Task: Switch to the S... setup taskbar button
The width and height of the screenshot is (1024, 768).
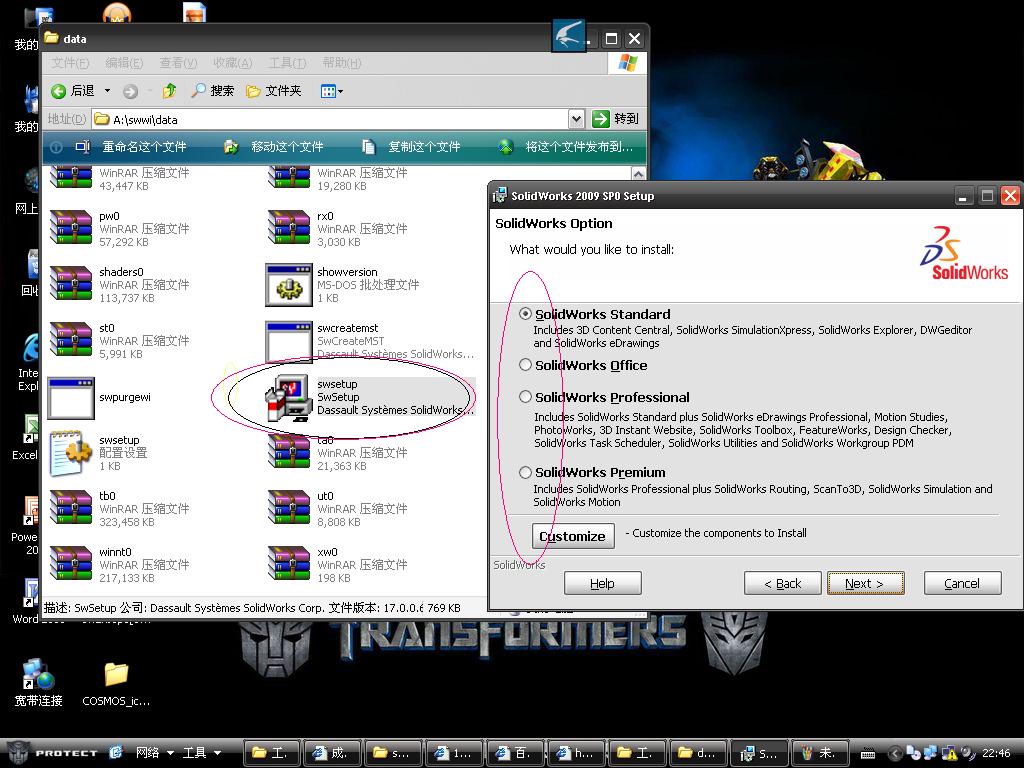Action: coord(758,753)
